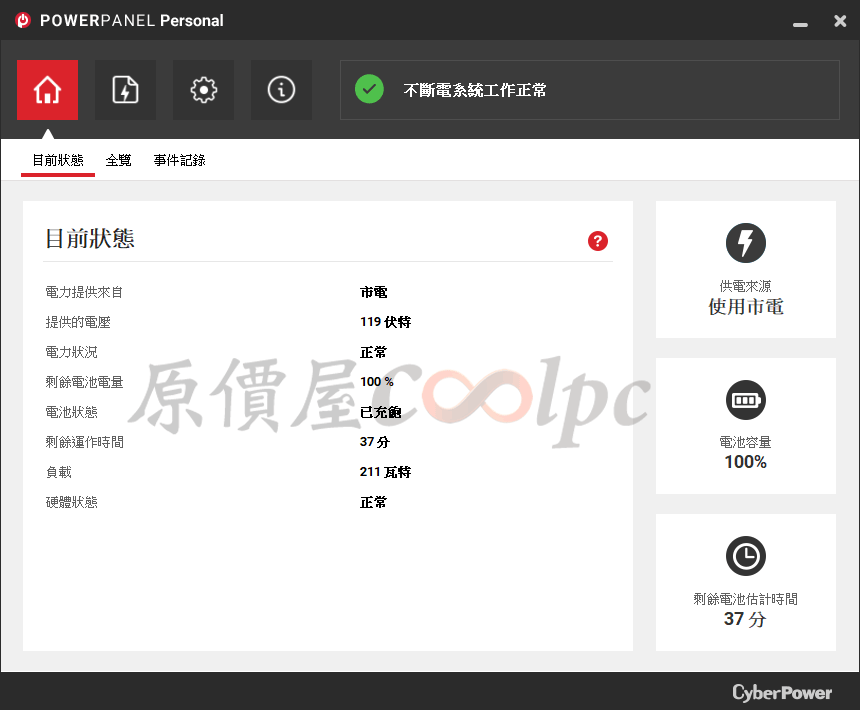Click the 電力提供來自 label
860x710 pixels.
point(84,292)
